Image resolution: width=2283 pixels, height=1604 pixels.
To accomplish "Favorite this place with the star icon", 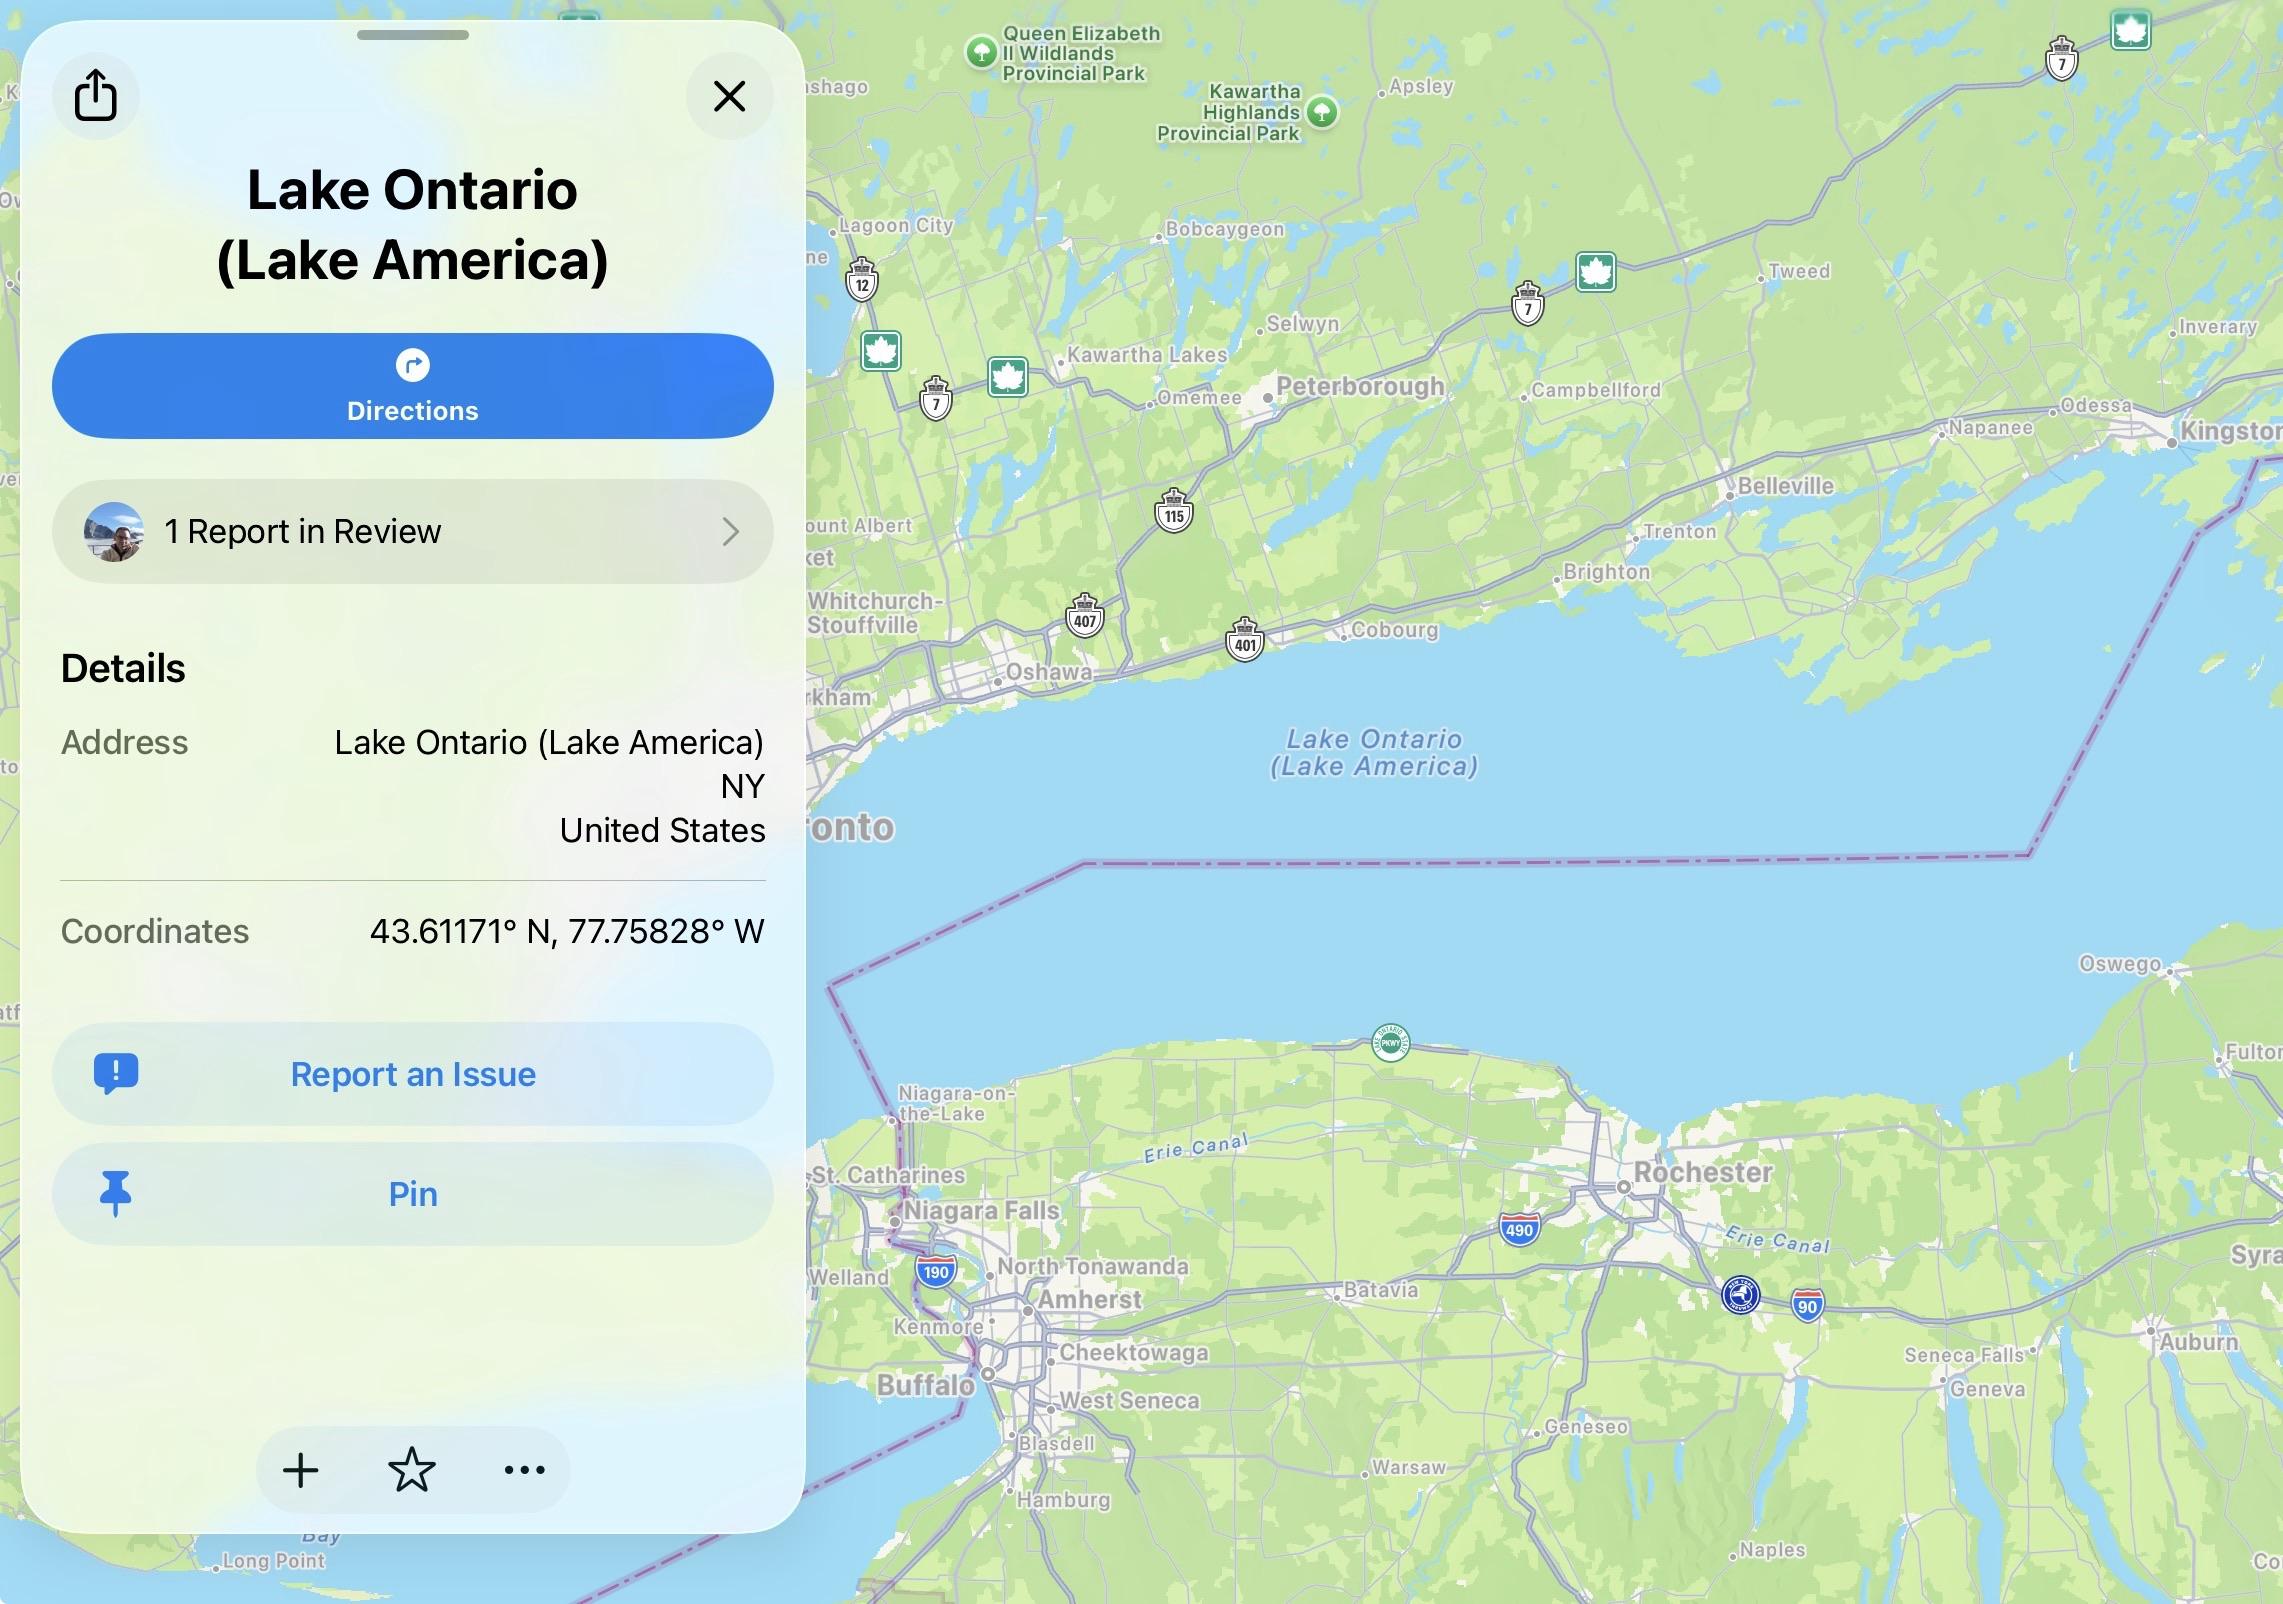I will tap(411, 1470).
